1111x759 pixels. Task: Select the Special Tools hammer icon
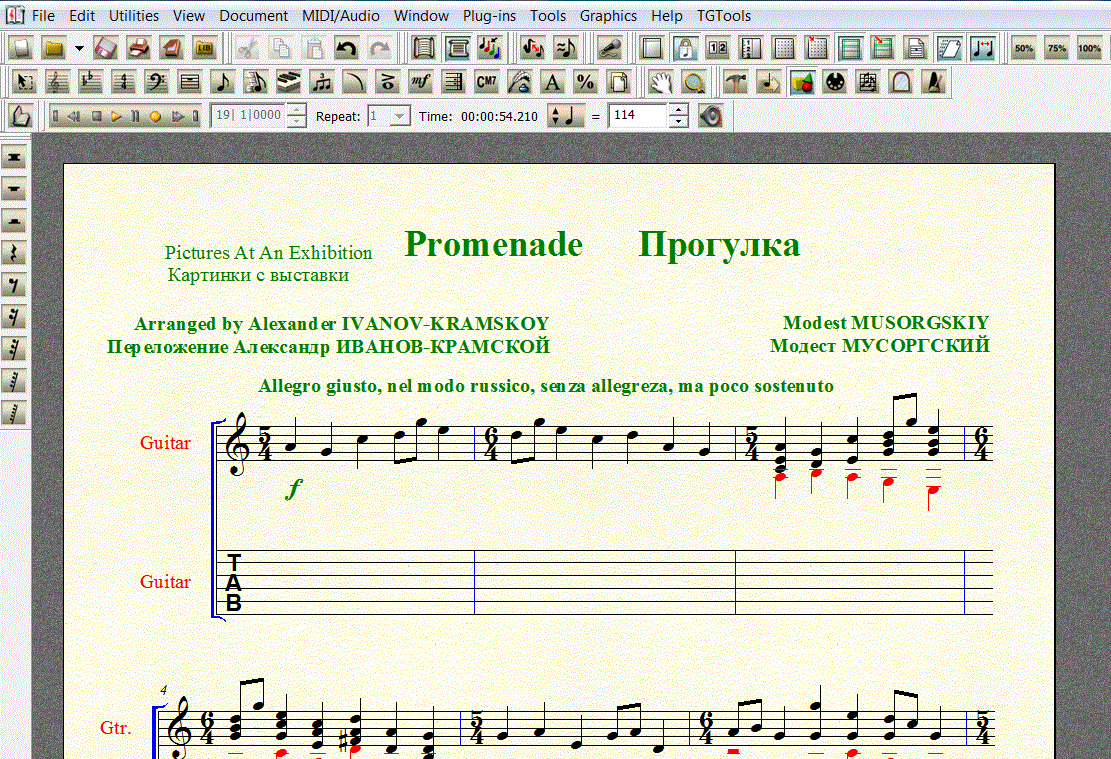click(x=736, y=82)
